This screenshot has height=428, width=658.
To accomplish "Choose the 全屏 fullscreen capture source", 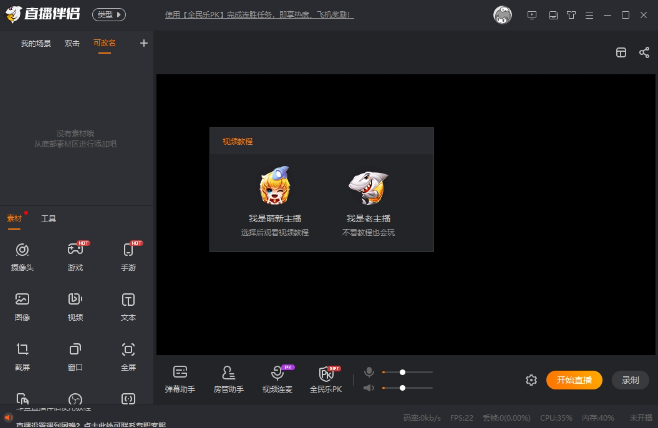I will point(128,356).
